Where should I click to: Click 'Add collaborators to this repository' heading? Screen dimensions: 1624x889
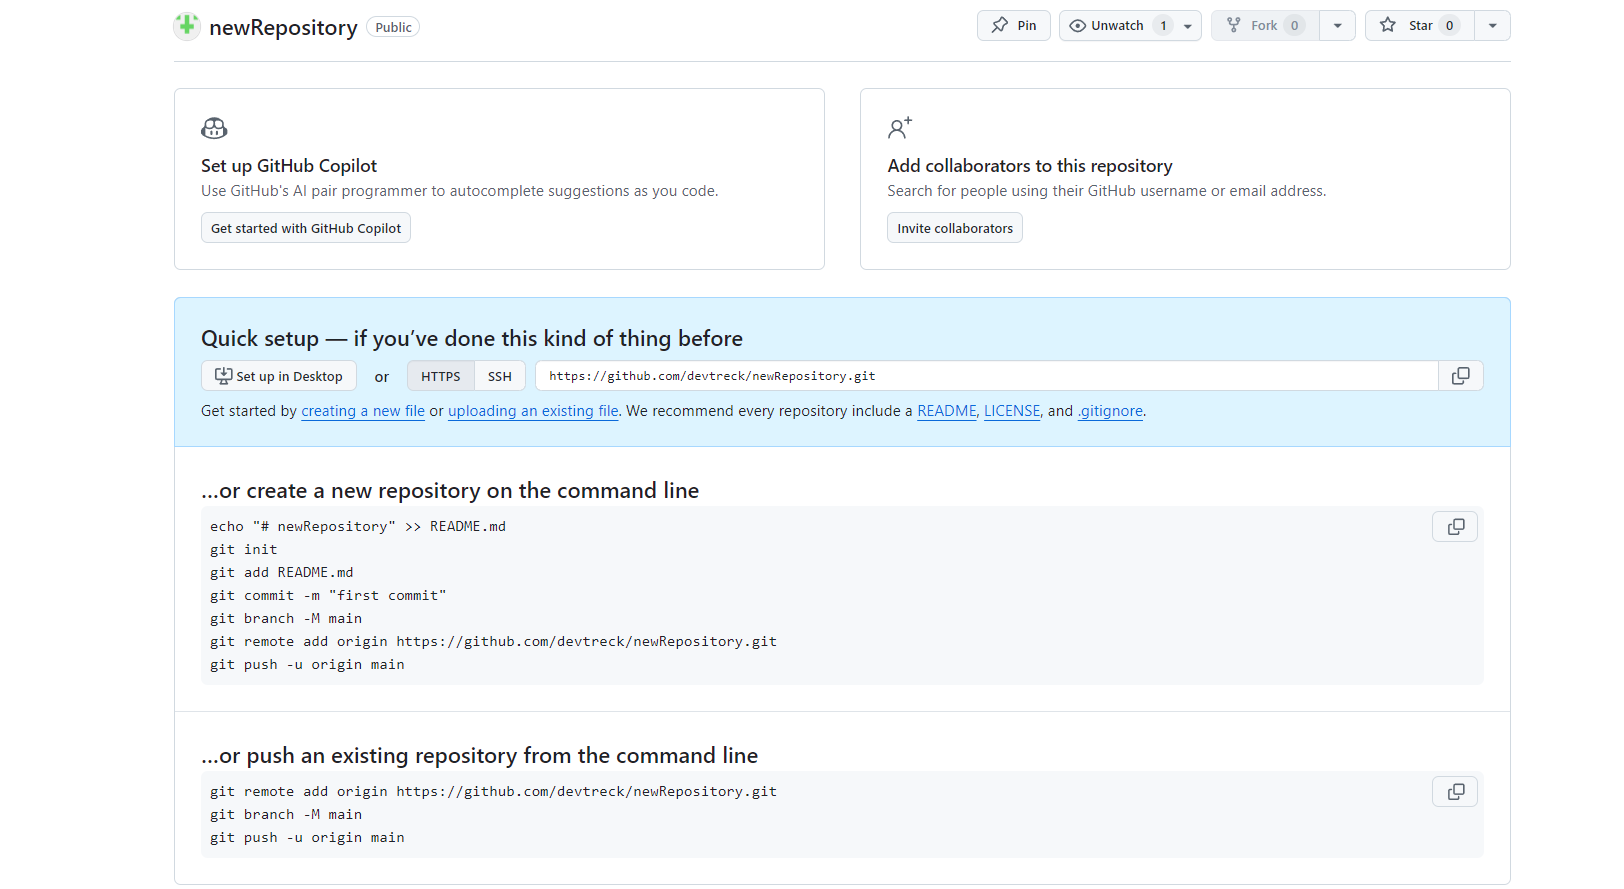[x=1030, y=166]
